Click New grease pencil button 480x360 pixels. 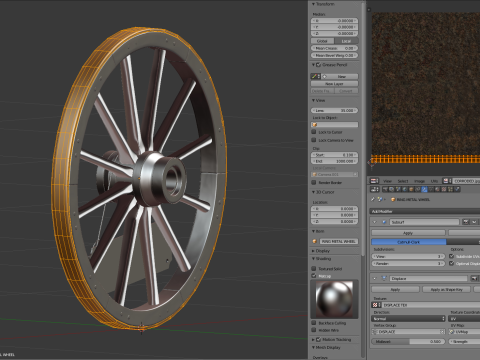tap(340, 76)
